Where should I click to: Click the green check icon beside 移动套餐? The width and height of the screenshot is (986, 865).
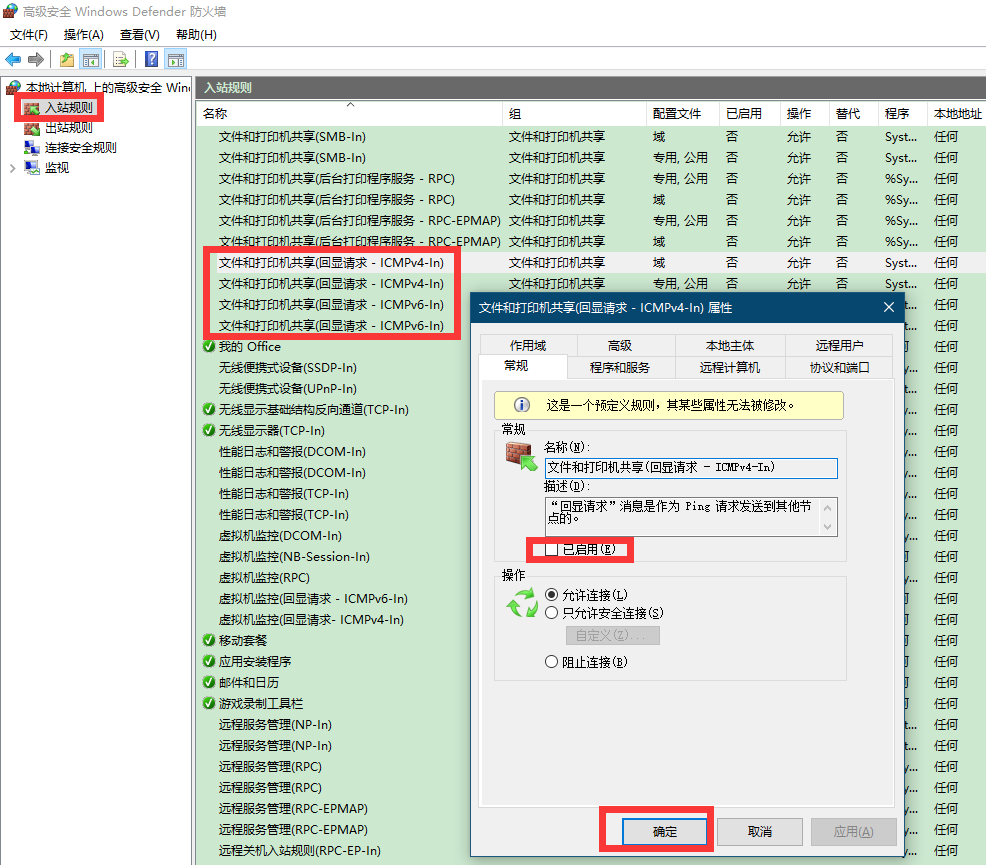pyautogui.click(x=209, y=640)
